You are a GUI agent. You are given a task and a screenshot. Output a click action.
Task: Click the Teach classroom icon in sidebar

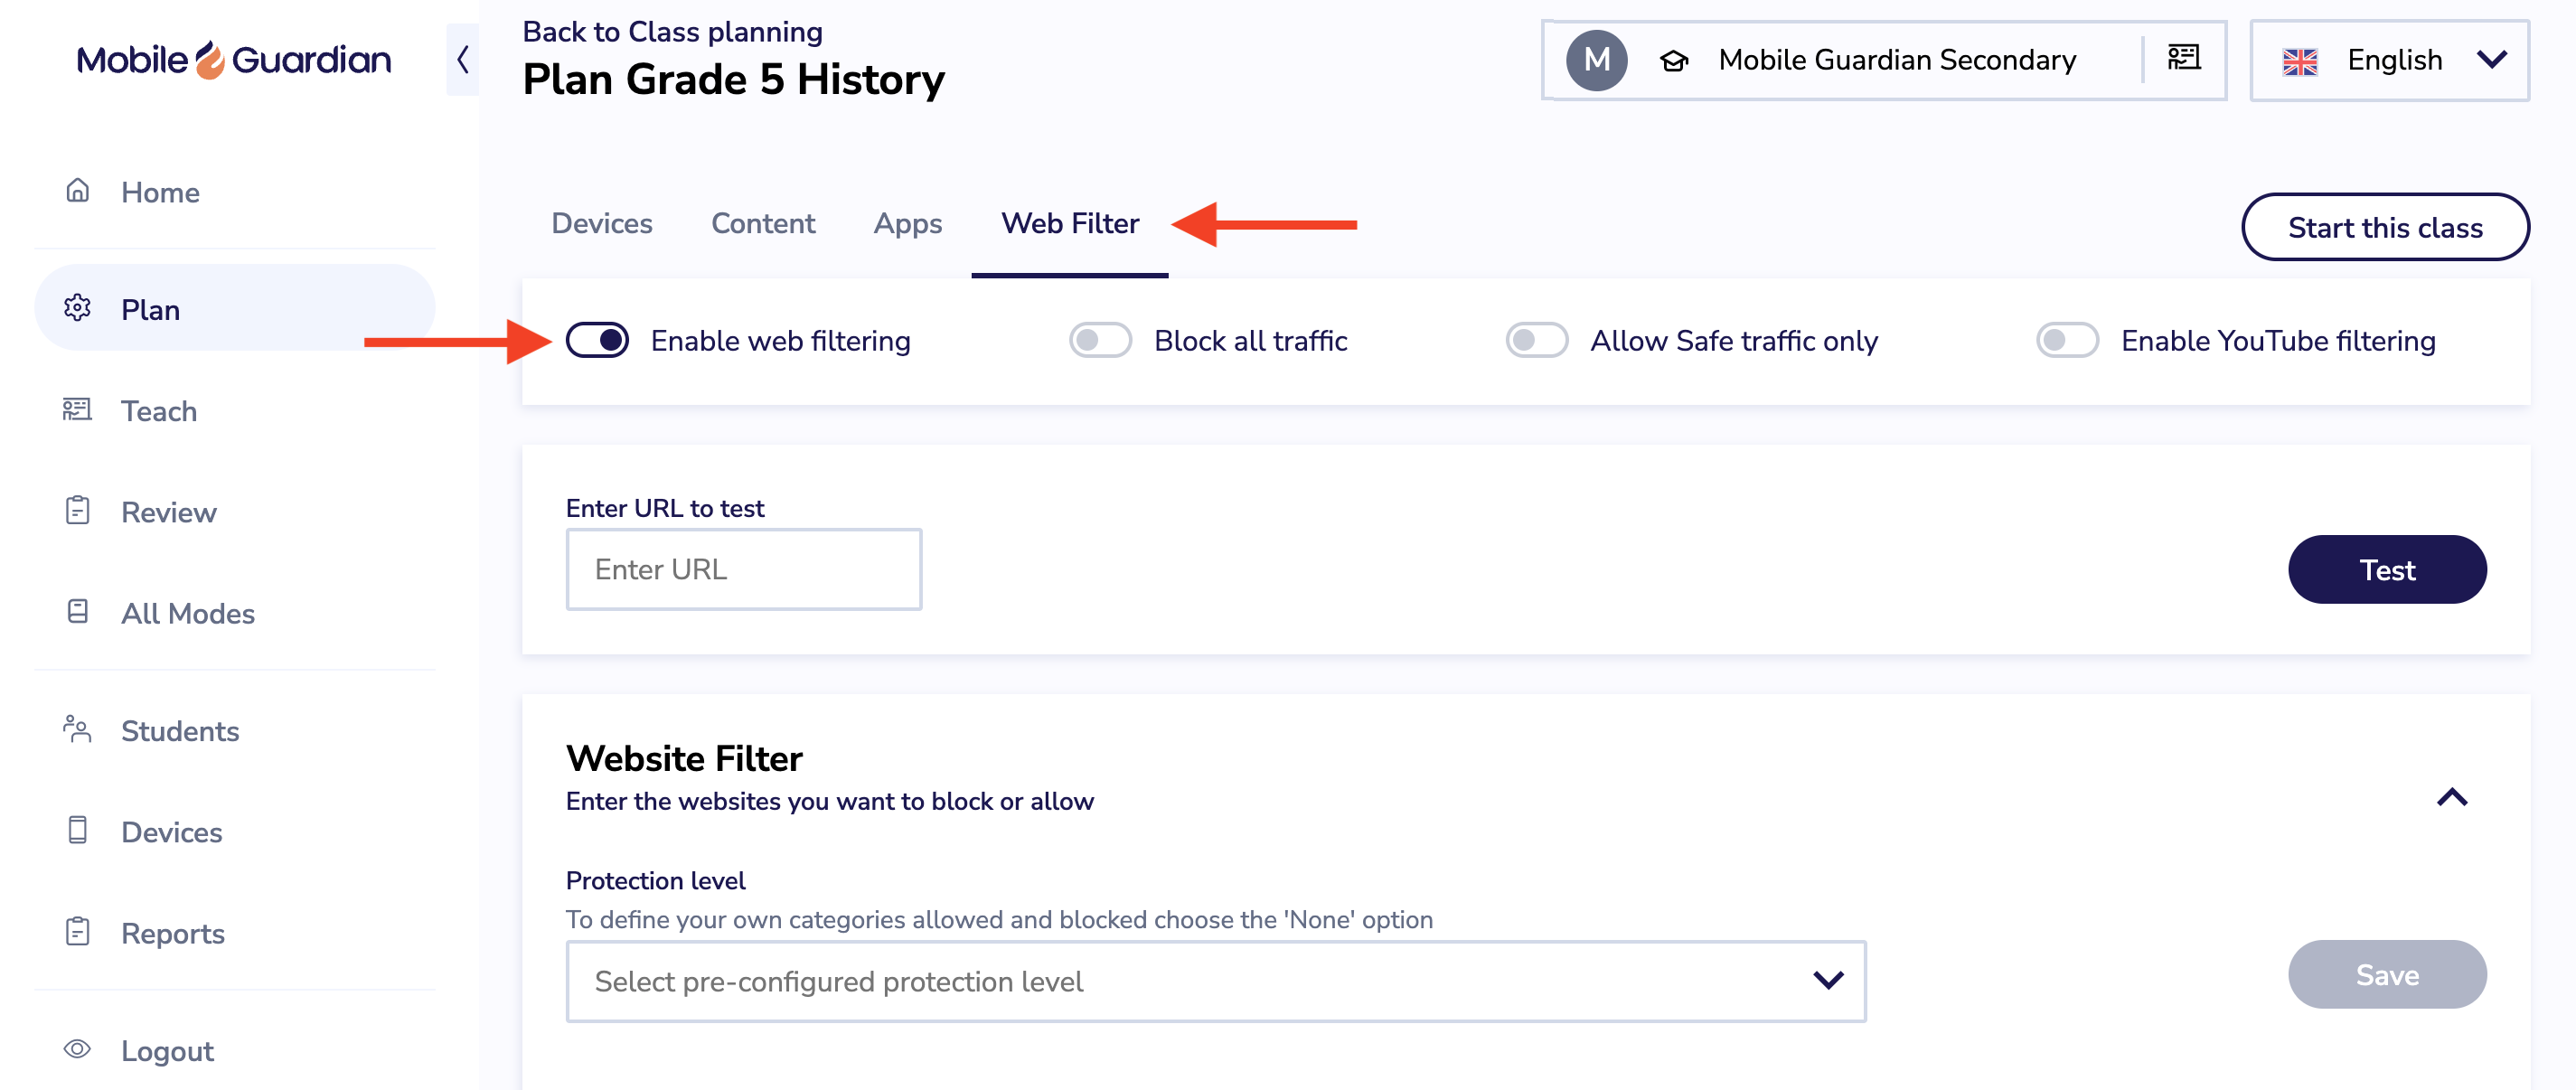coord(77,409)
